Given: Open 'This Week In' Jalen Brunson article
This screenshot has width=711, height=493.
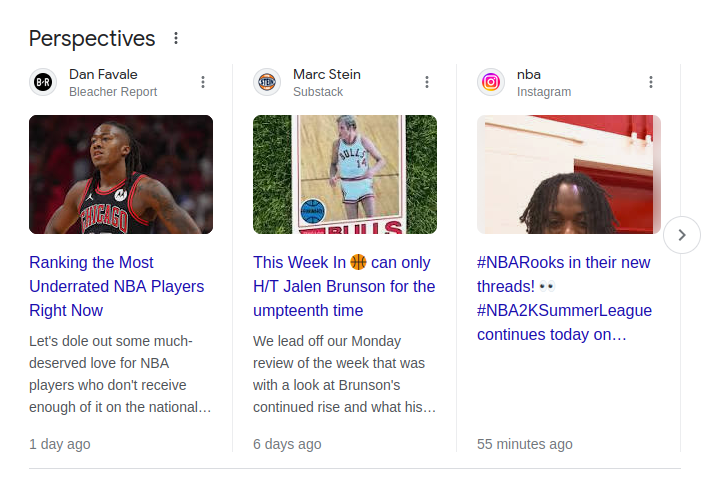Looking at the screenshot, I should point(344,286).
